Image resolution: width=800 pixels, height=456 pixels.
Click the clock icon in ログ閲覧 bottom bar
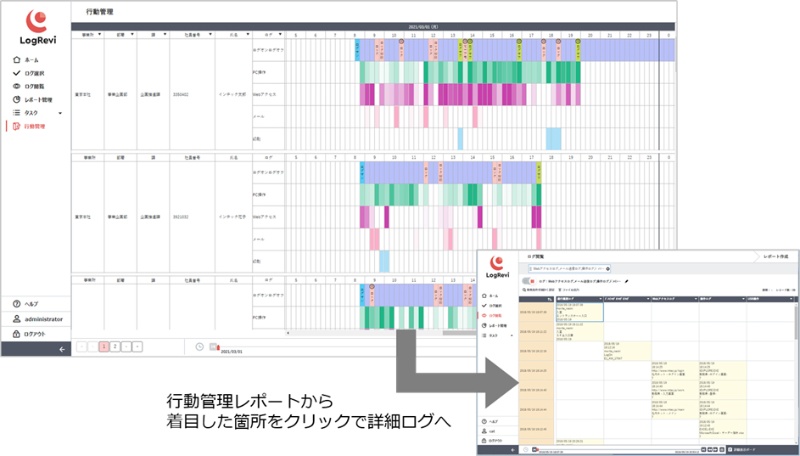(x=526, y=450)
